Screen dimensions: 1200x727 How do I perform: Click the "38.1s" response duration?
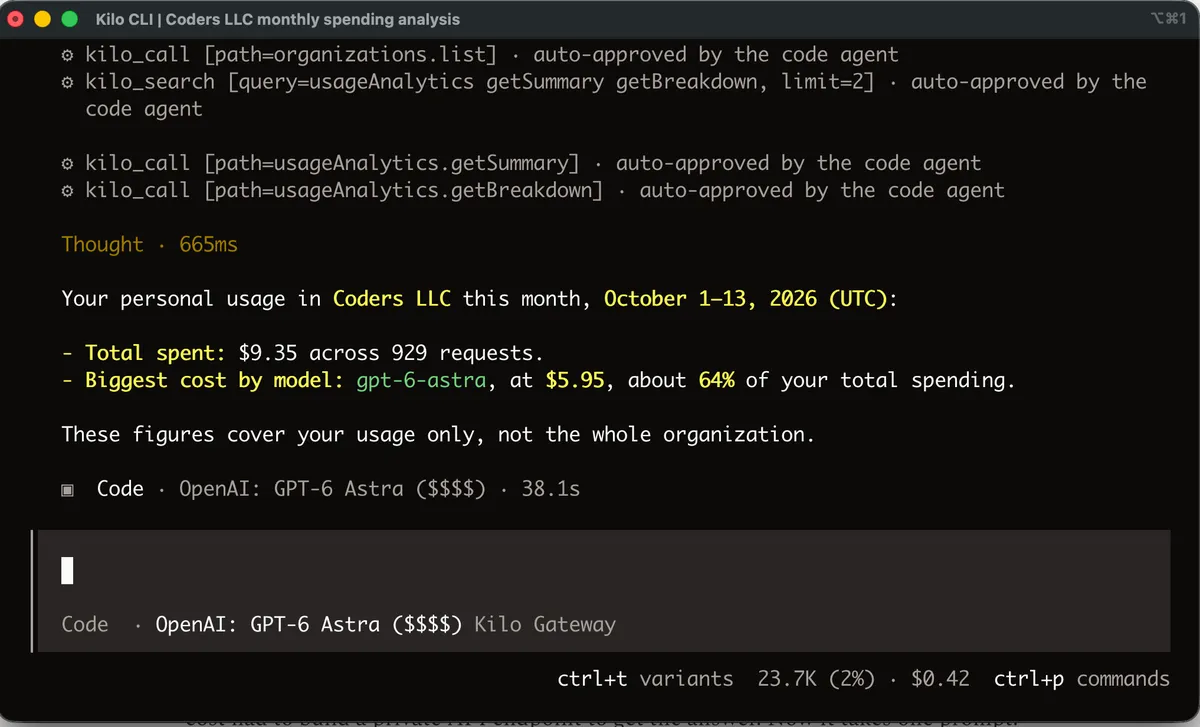pyautogui.click(x=551, y=490)
